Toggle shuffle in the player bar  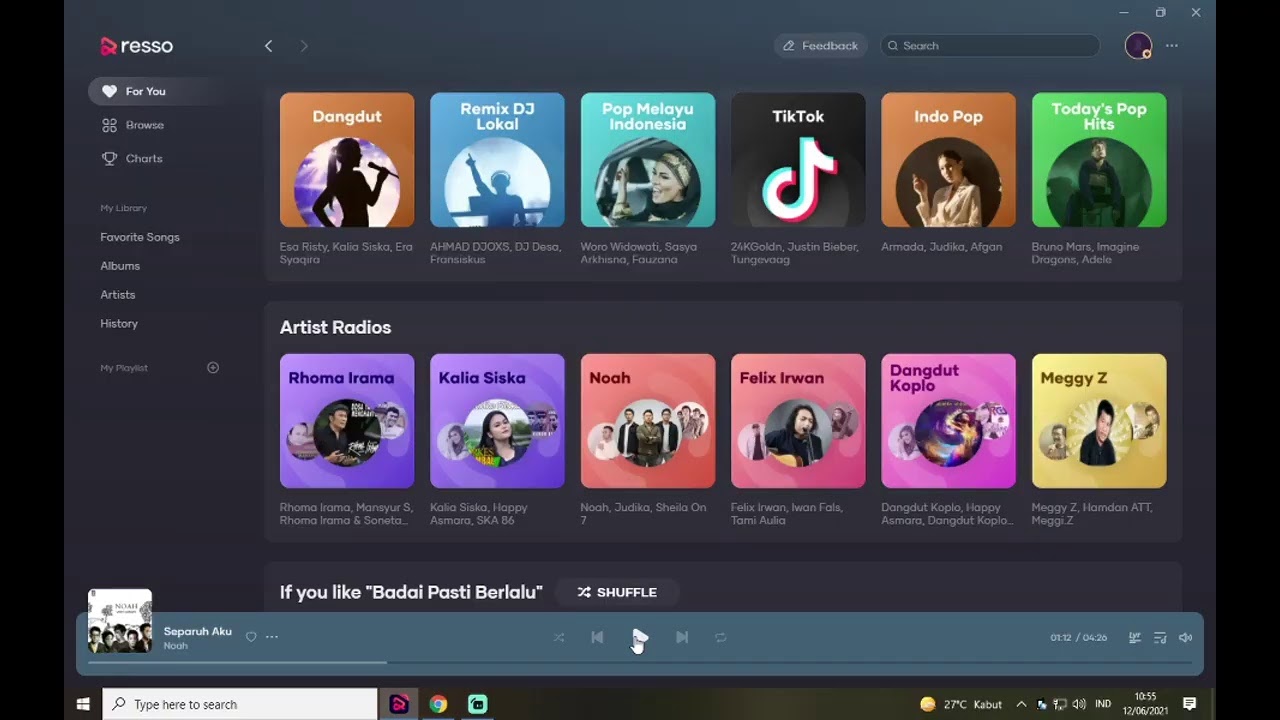pyautogui.click(x=559, y=637)
